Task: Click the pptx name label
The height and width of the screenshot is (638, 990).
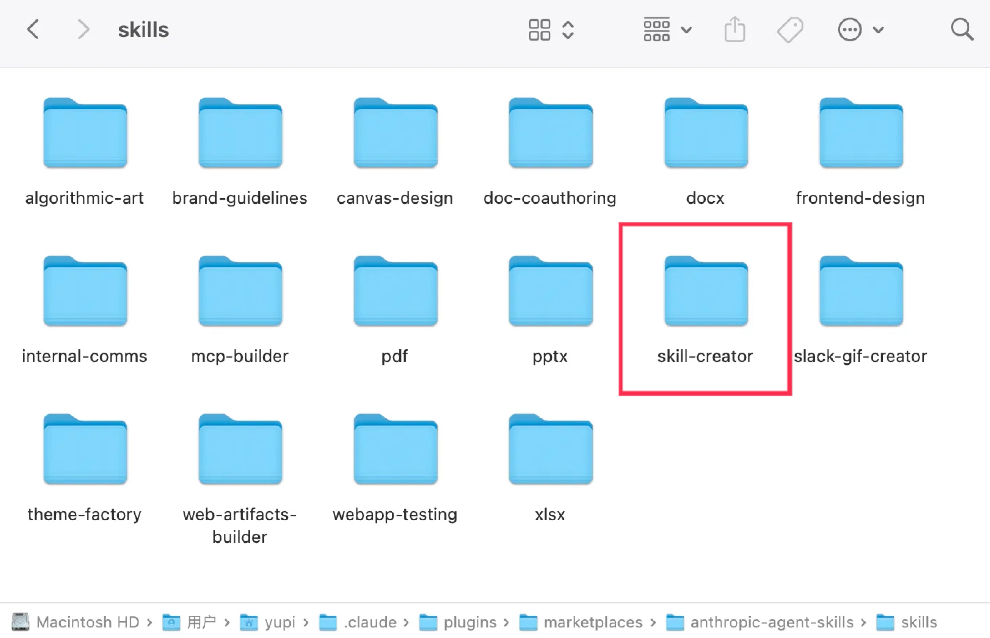Action: tap(550, 357)
